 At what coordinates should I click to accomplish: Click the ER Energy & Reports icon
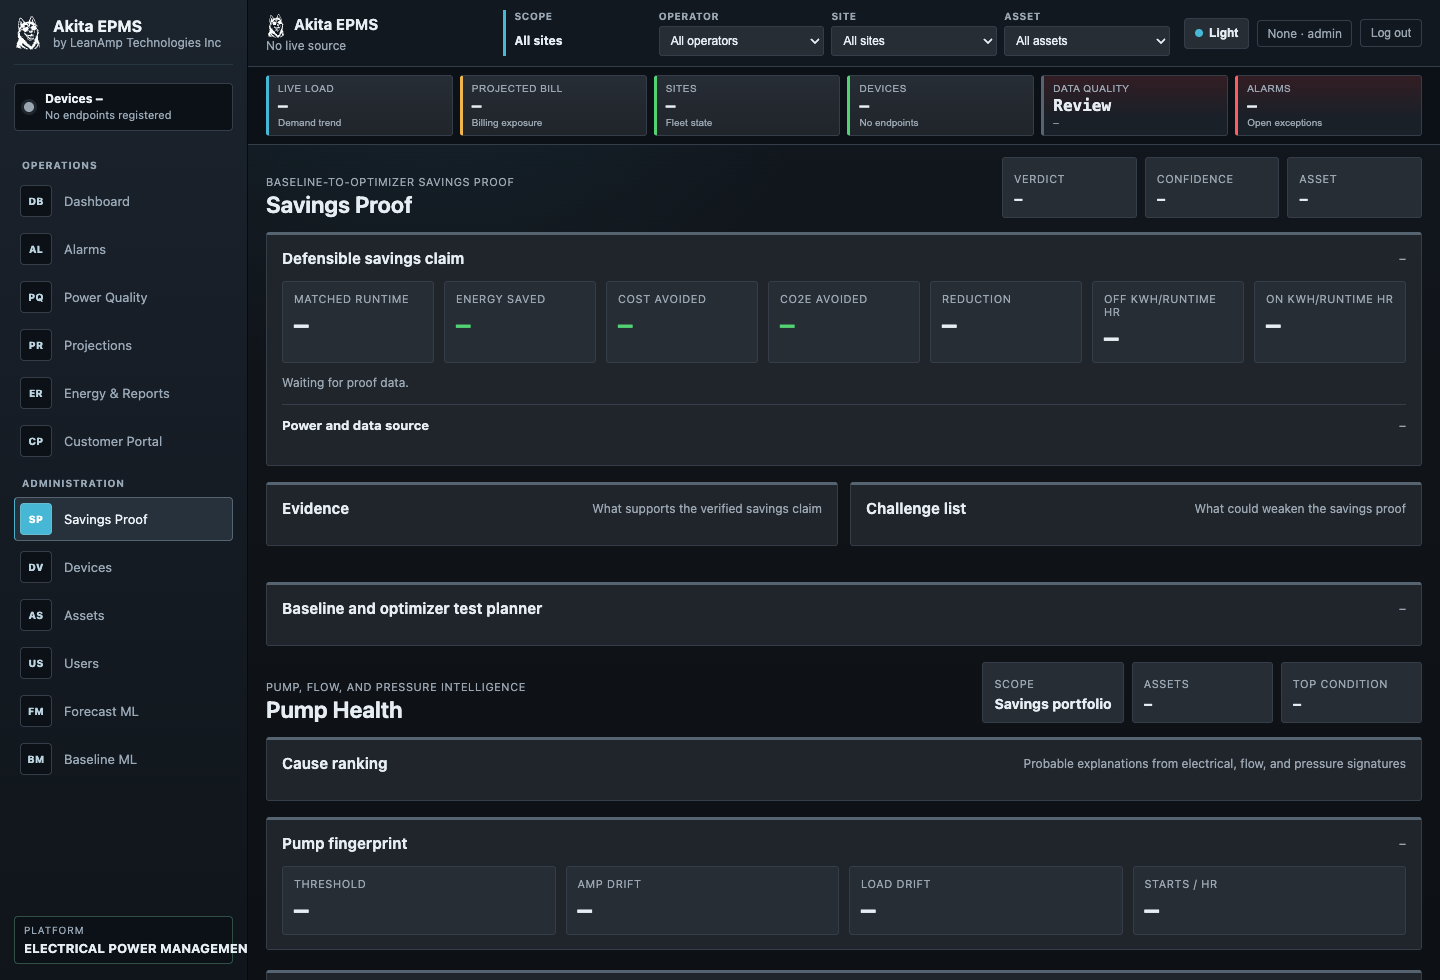36,393
